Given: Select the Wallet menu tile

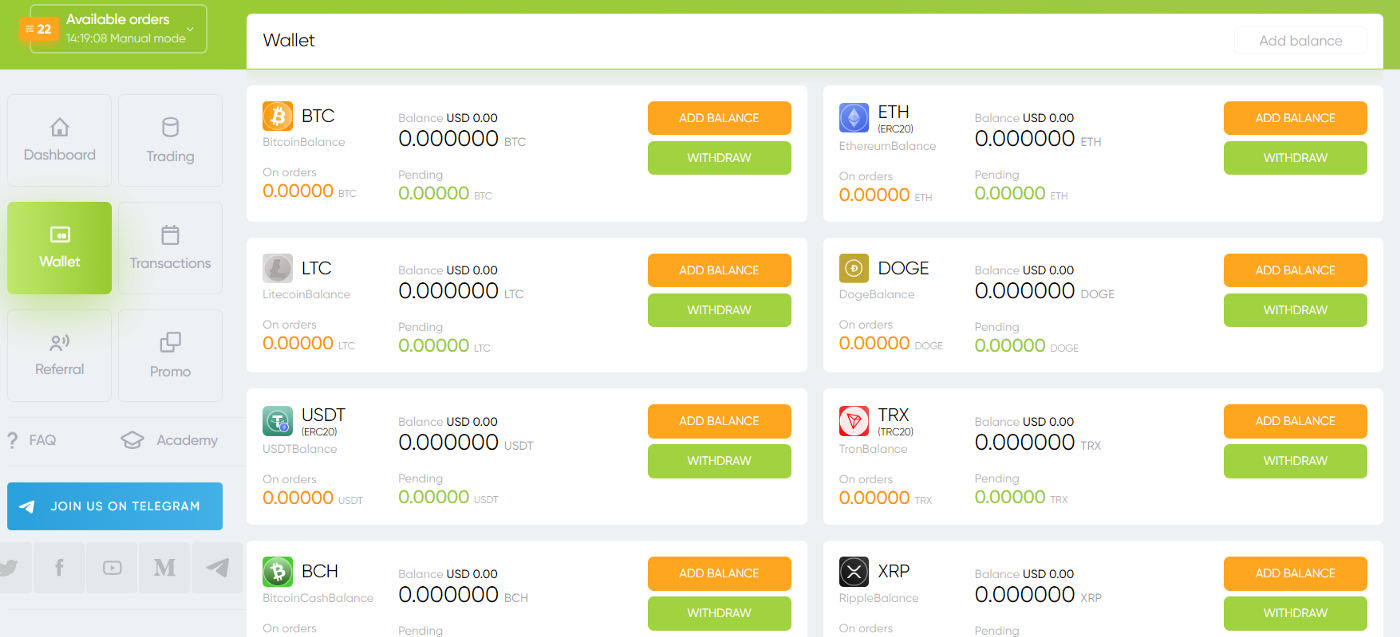Looking at the screenshot, I should point(60,248).
